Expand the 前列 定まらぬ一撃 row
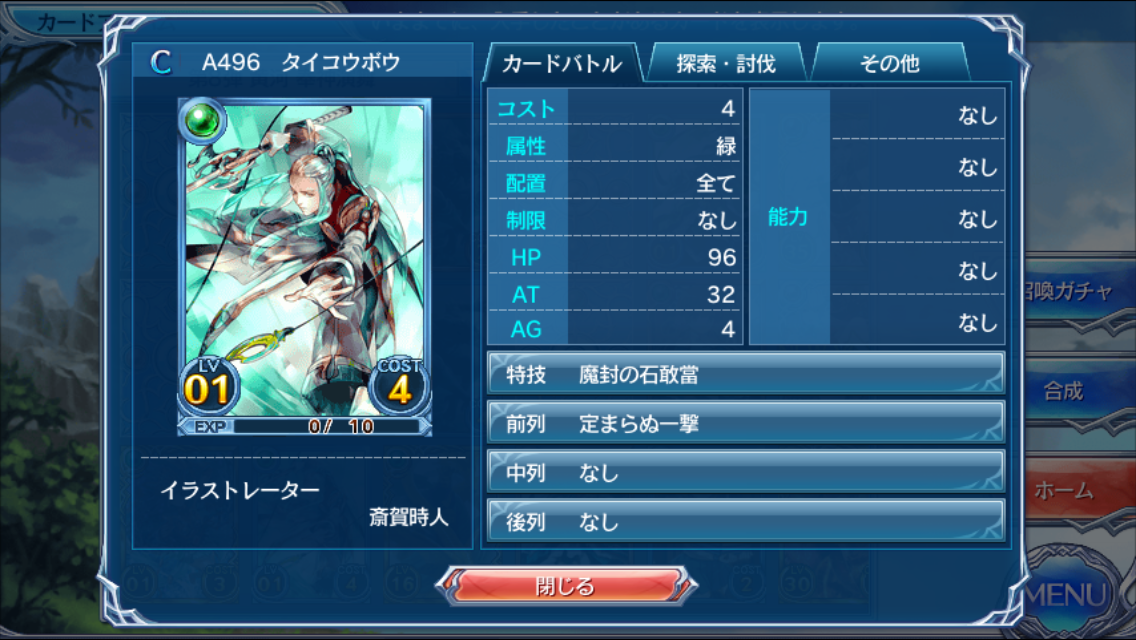Screen dimensions: 1136x640 point(746,423)
